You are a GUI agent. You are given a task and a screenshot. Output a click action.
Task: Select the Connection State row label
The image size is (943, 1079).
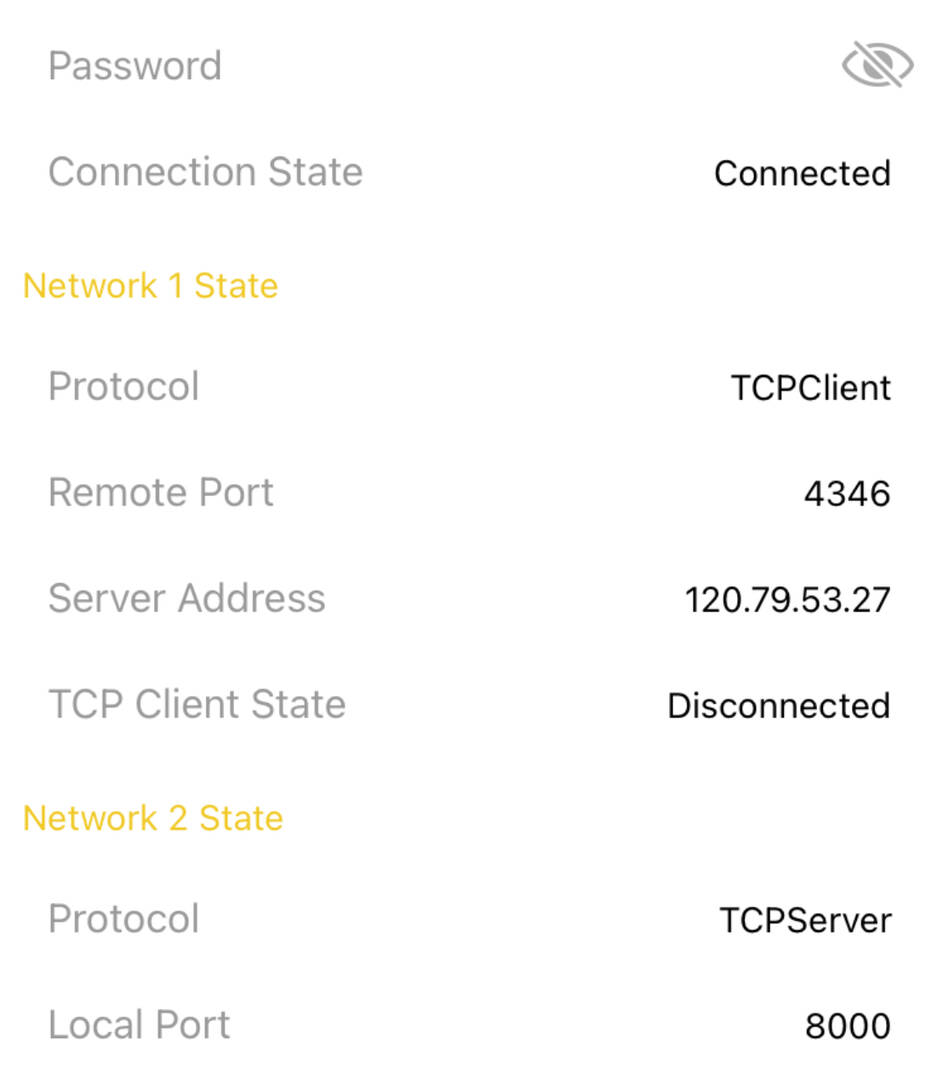205,171
